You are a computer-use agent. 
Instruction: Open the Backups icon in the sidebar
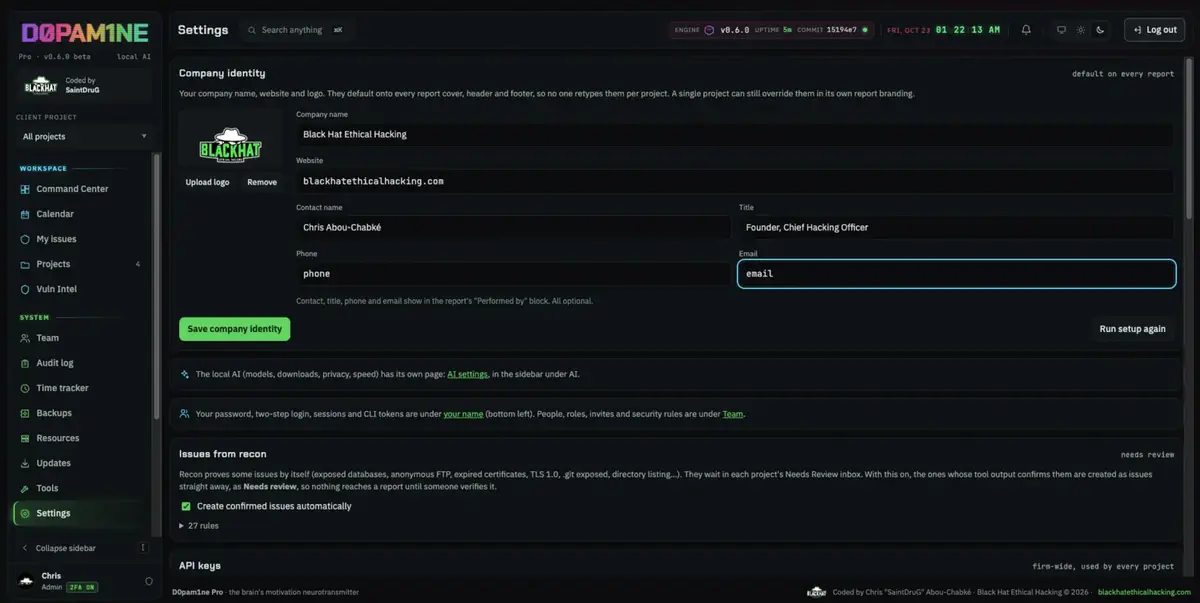point(26,413)
